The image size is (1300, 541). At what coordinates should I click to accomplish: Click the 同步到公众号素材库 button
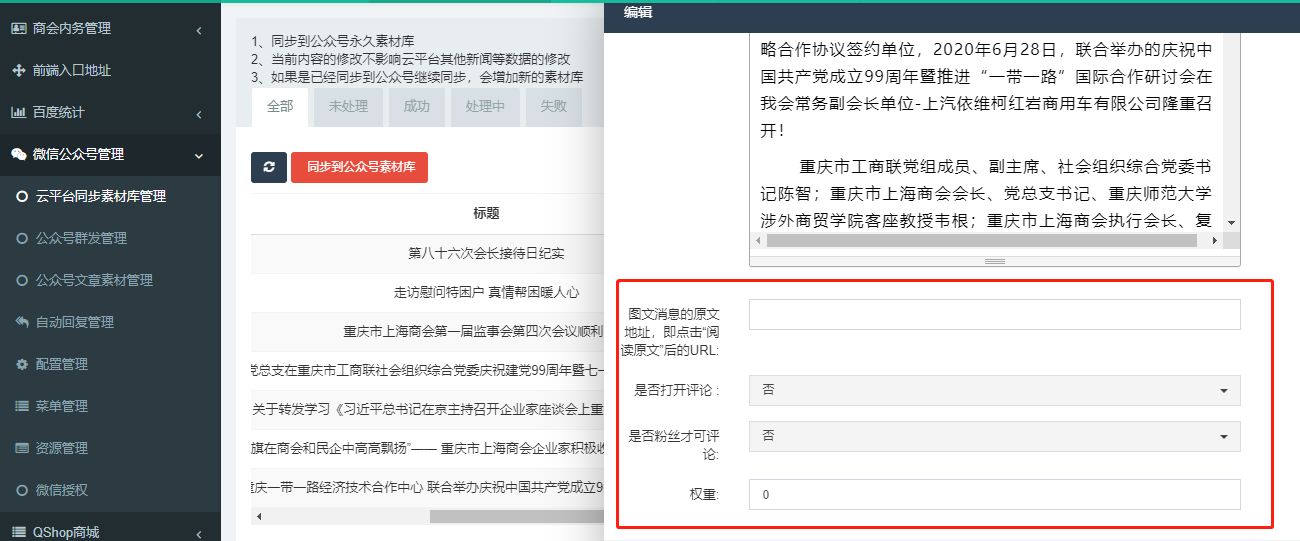point(359,167)
